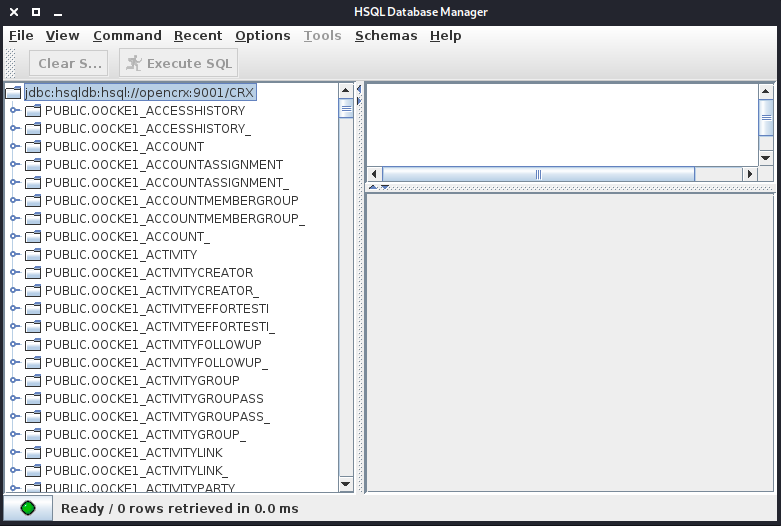
Task: Minimize the HSQL Database Manager window
Action: pos(58,13)
